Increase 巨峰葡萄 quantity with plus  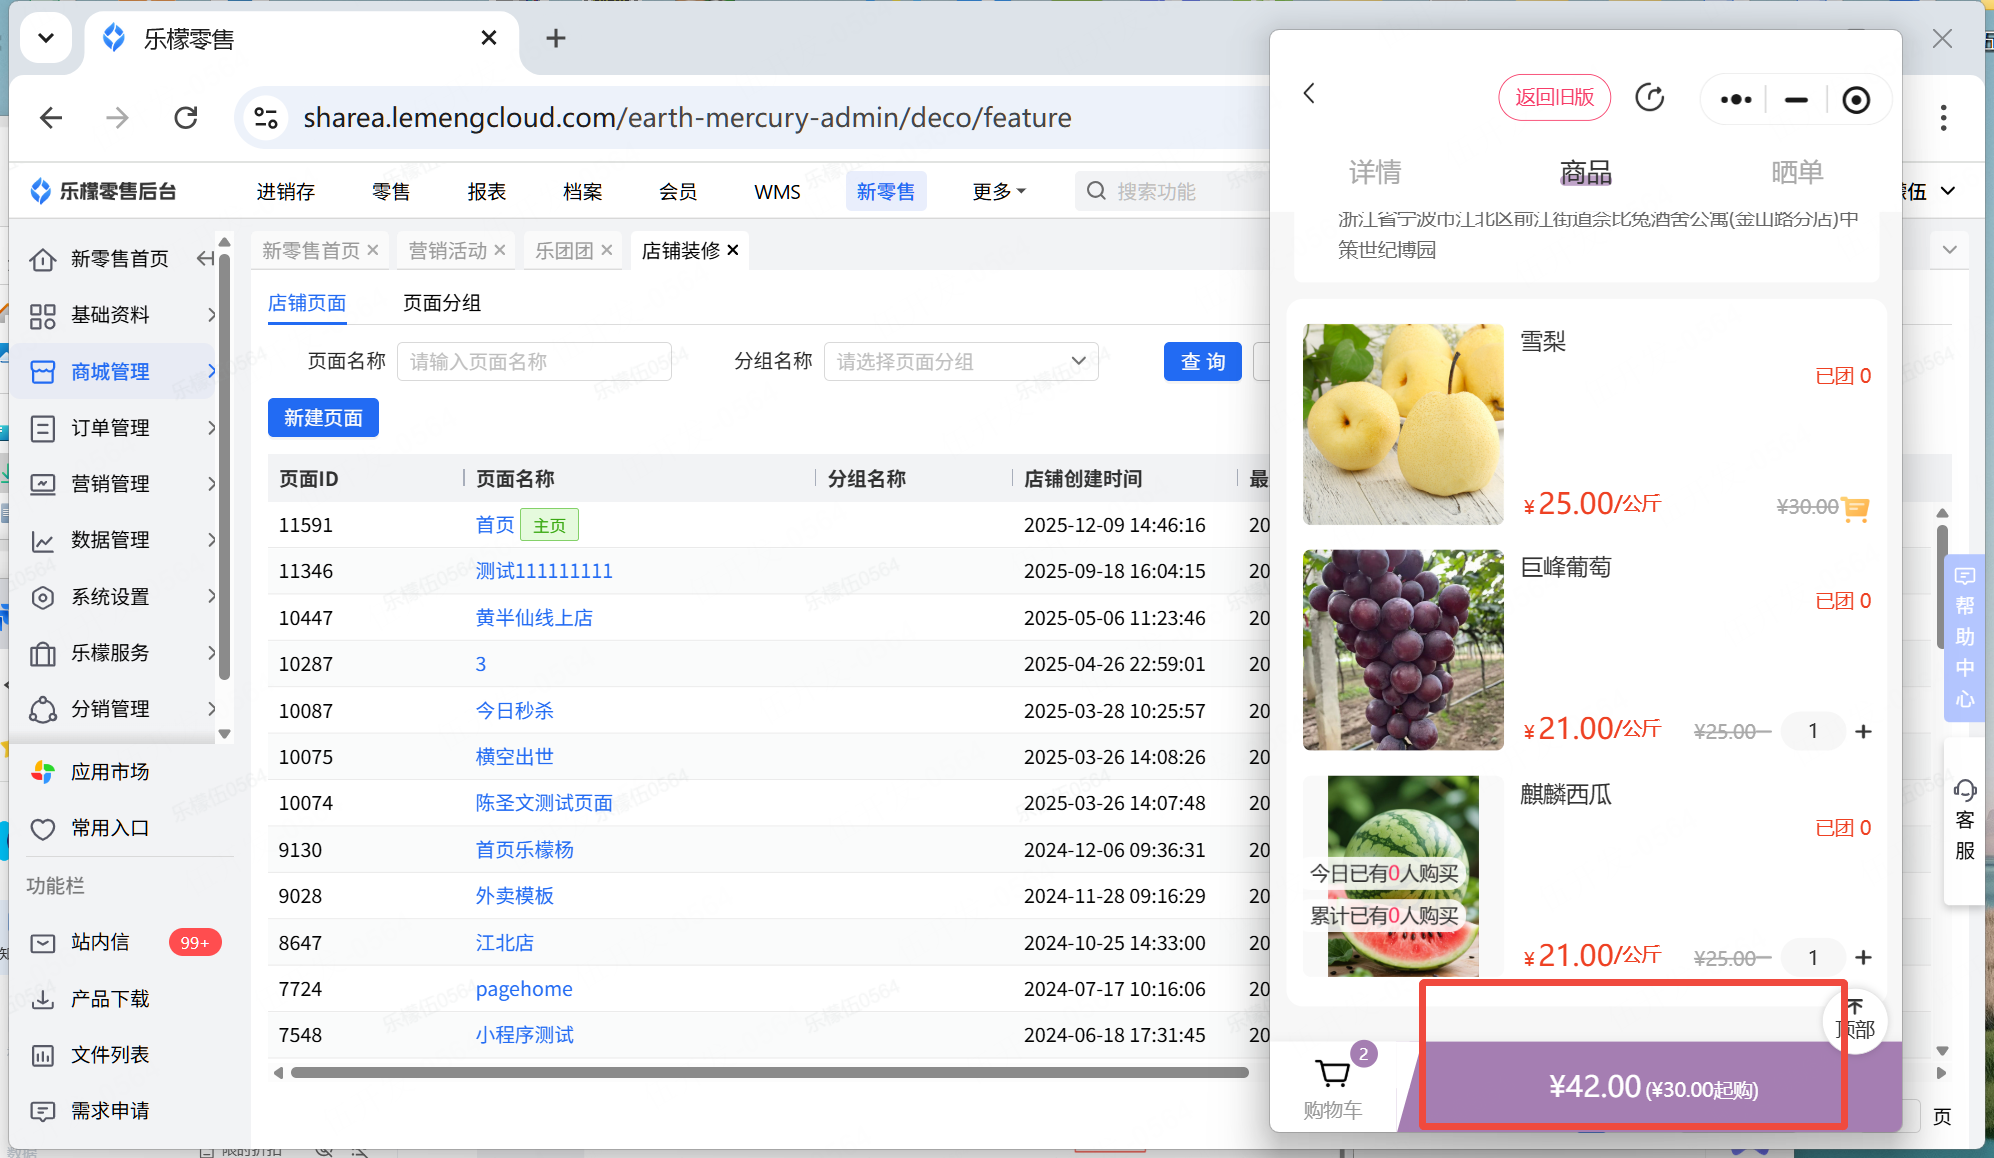click(x=1863, y=731)
